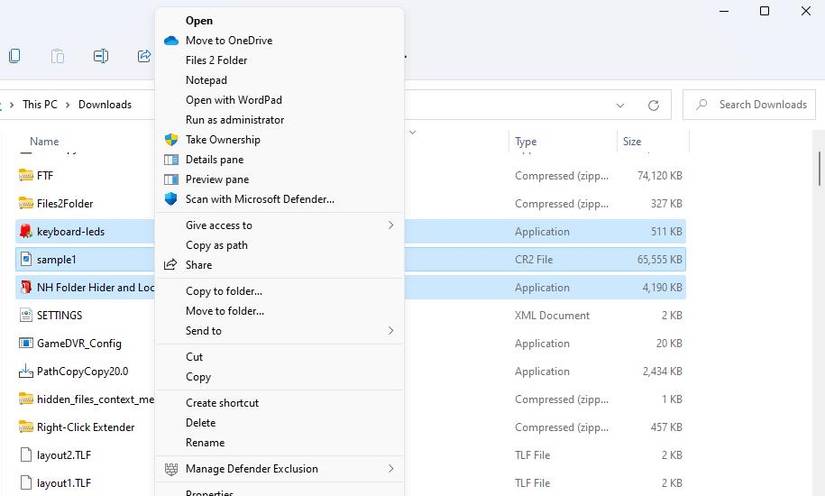Select the SETTINGS XML file
This screenshot has height=496, width=825.
point(59,316)
